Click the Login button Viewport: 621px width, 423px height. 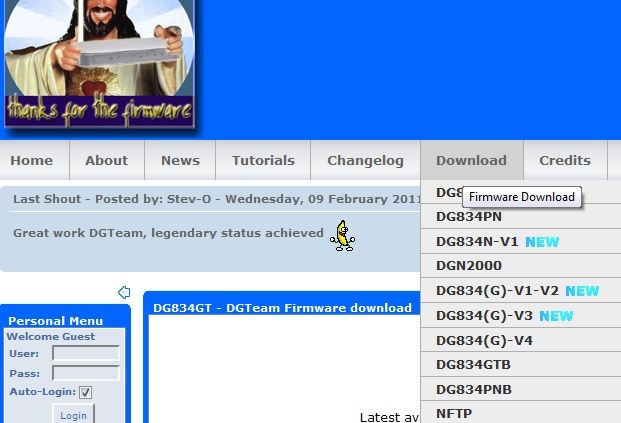[x=73, y=415]
